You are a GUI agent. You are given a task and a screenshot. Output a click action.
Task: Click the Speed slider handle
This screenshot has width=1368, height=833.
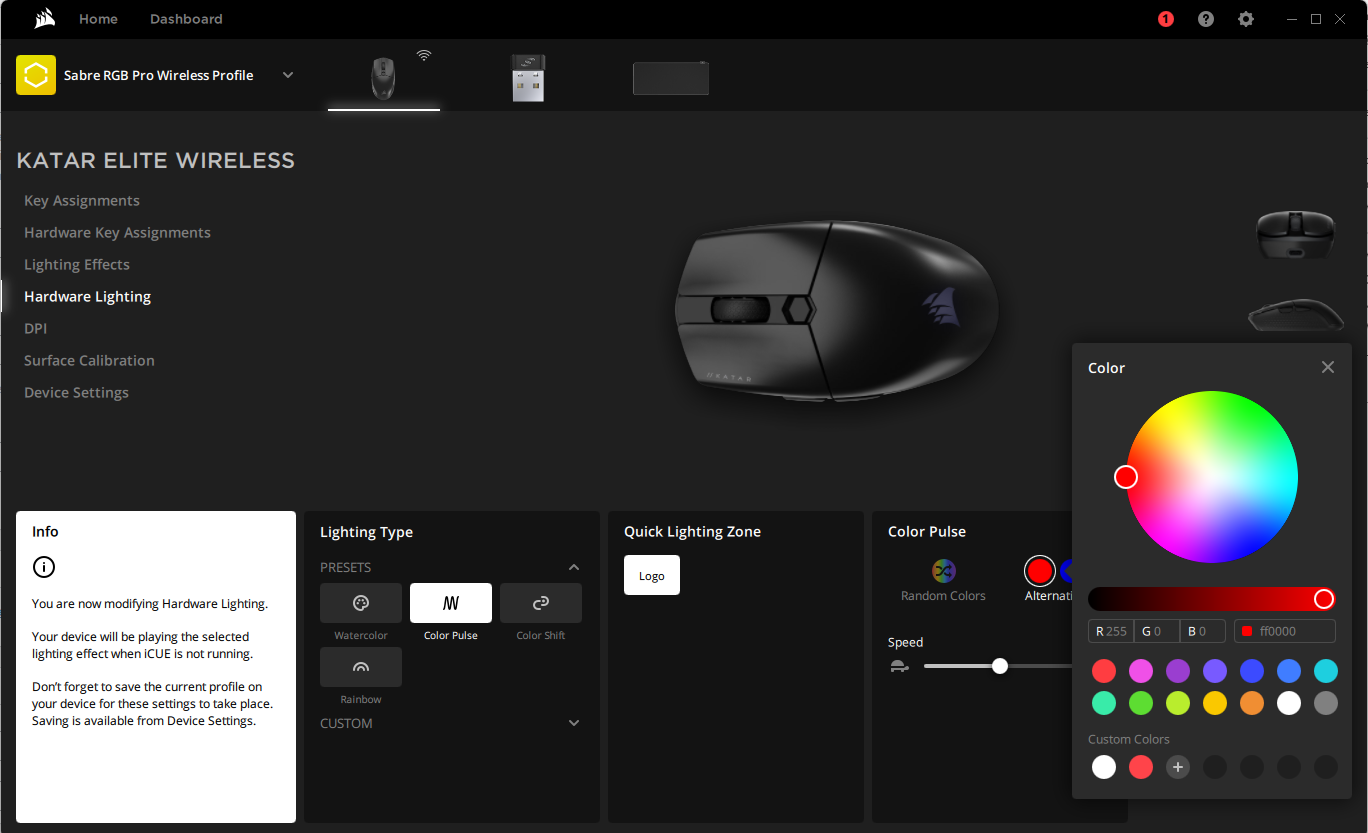(1000, 666)
